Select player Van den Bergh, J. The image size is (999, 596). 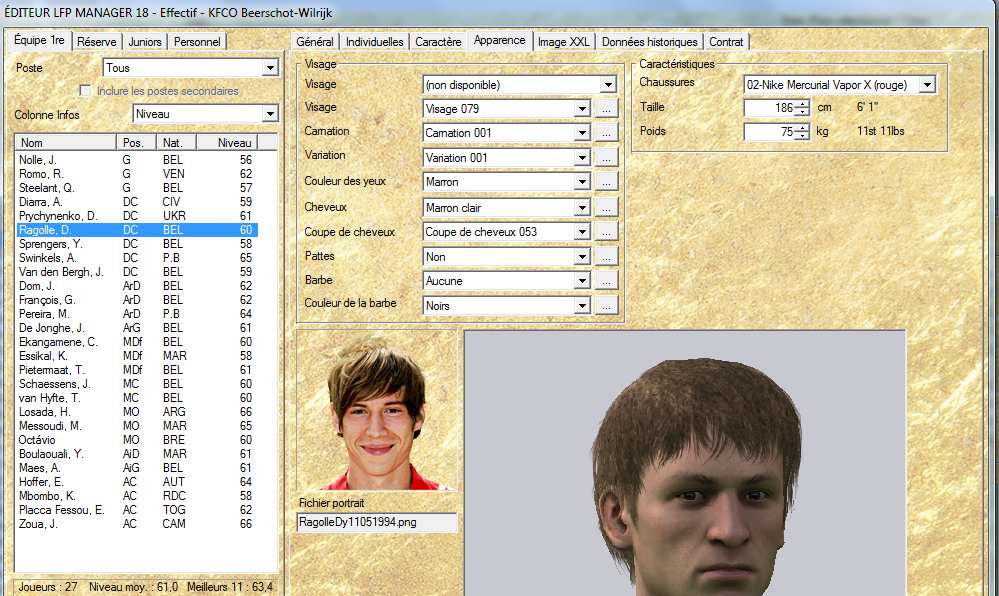(x=137, y=272)
